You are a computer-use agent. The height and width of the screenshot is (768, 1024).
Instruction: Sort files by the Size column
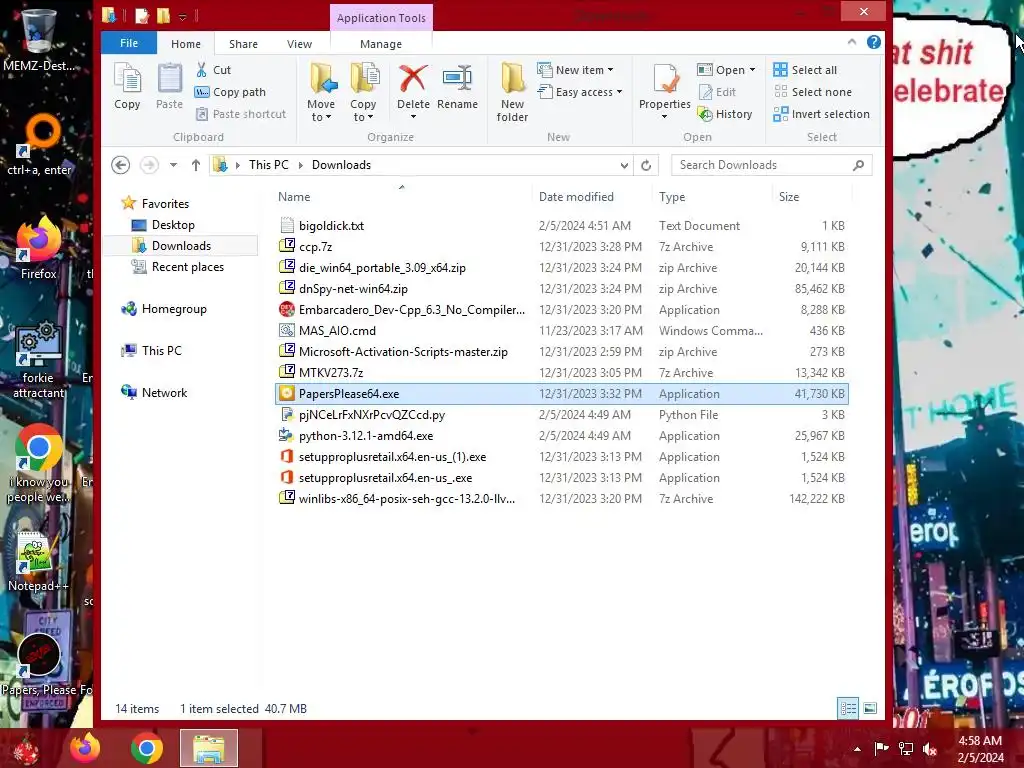pyautogui.click(x=812, y=197)
